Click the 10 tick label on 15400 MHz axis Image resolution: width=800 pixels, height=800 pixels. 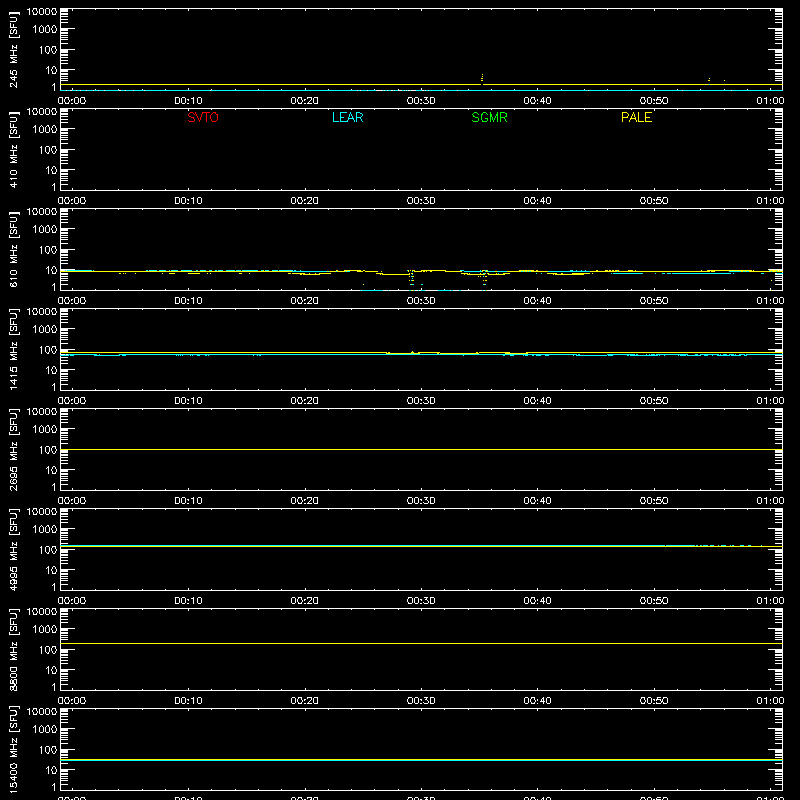(x=51, y=770)
